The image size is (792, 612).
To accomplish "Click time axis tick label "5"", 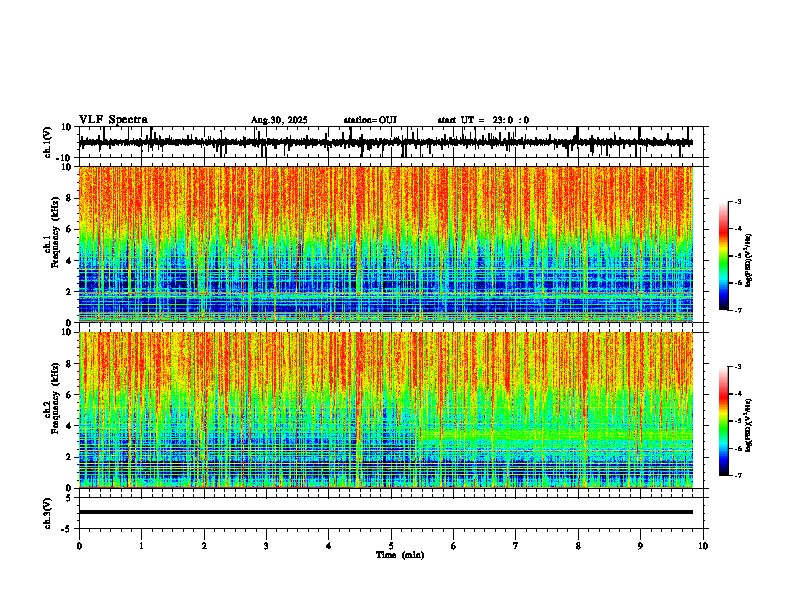I will pos(391,546).
